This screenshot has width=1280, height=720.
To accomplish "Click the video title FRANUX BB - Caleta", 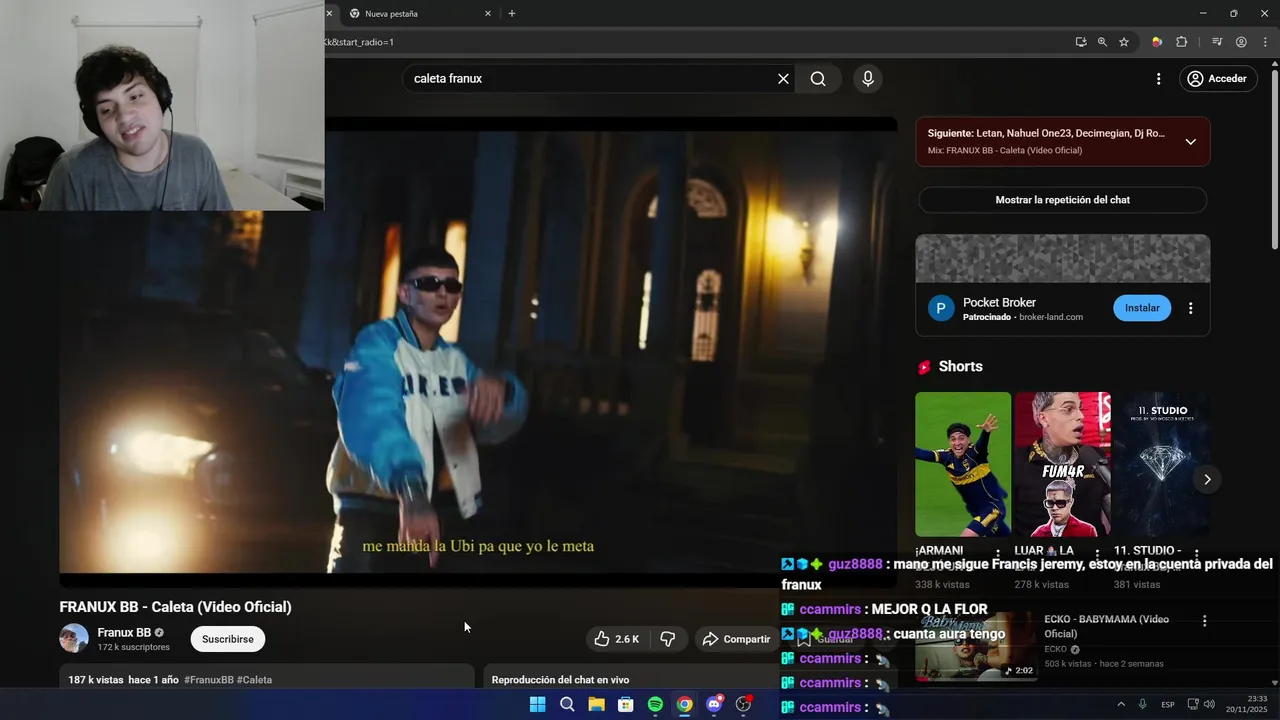I will [x=175, y=607].
